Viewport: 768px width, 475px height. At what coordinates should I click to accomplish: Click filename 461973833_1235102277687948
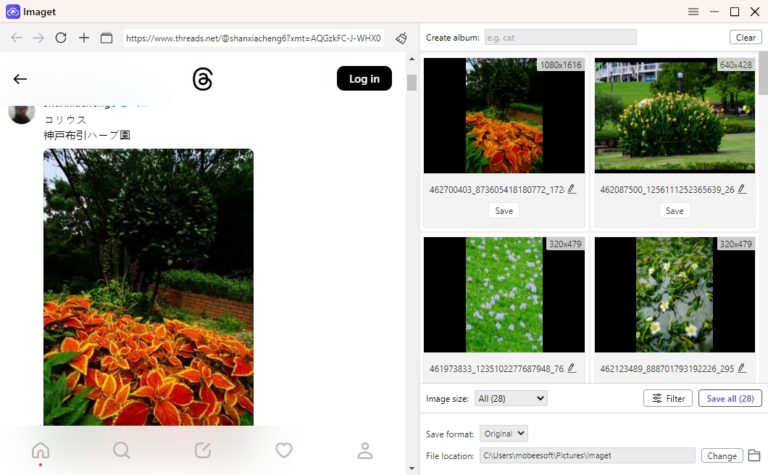[497, 369]
